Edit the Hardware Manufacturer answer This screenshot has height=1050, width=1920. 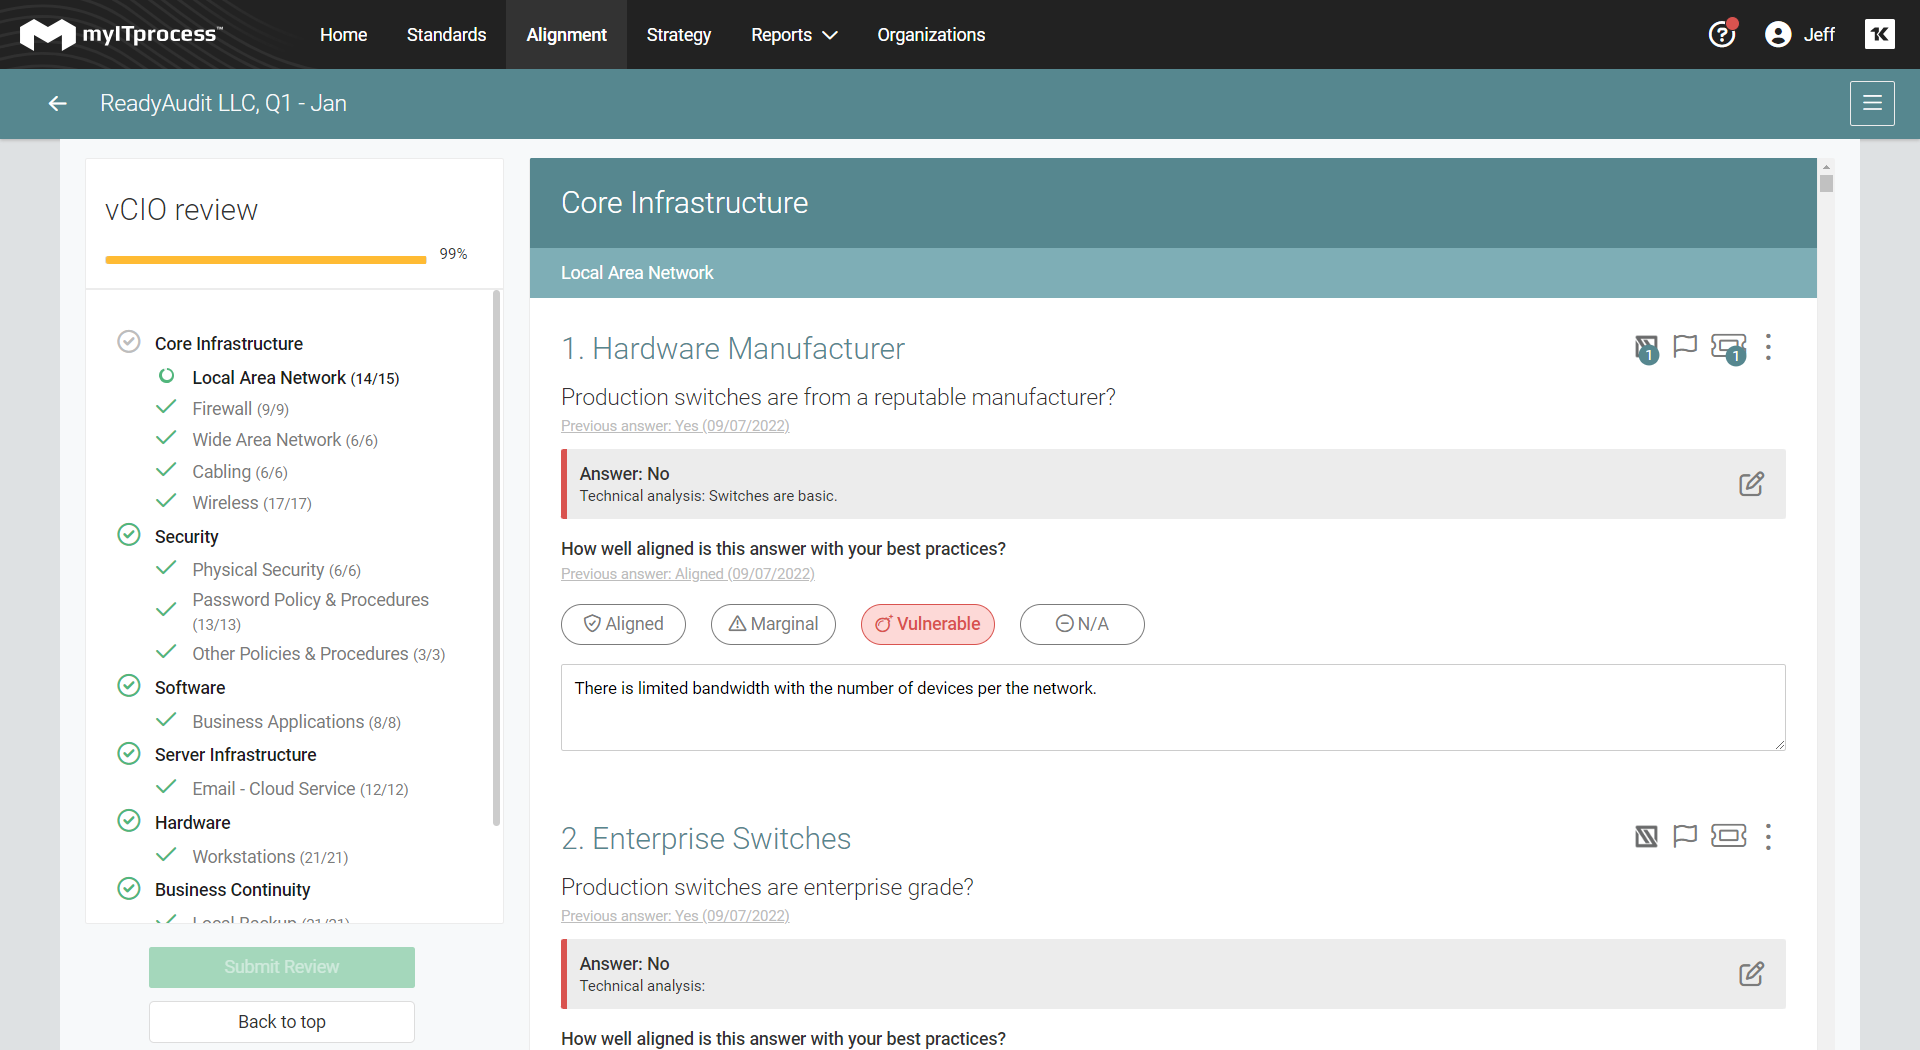(x=1752, y=484)
